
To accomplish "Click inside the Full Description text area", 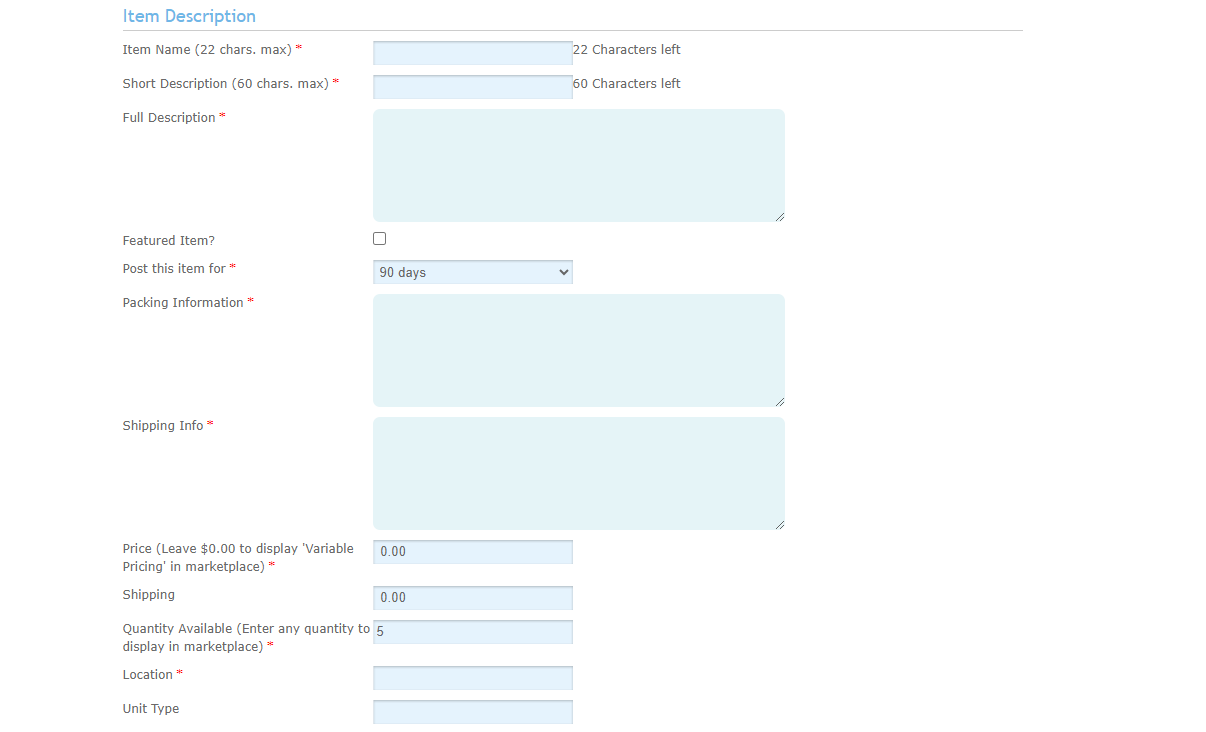I will point(578,165).
